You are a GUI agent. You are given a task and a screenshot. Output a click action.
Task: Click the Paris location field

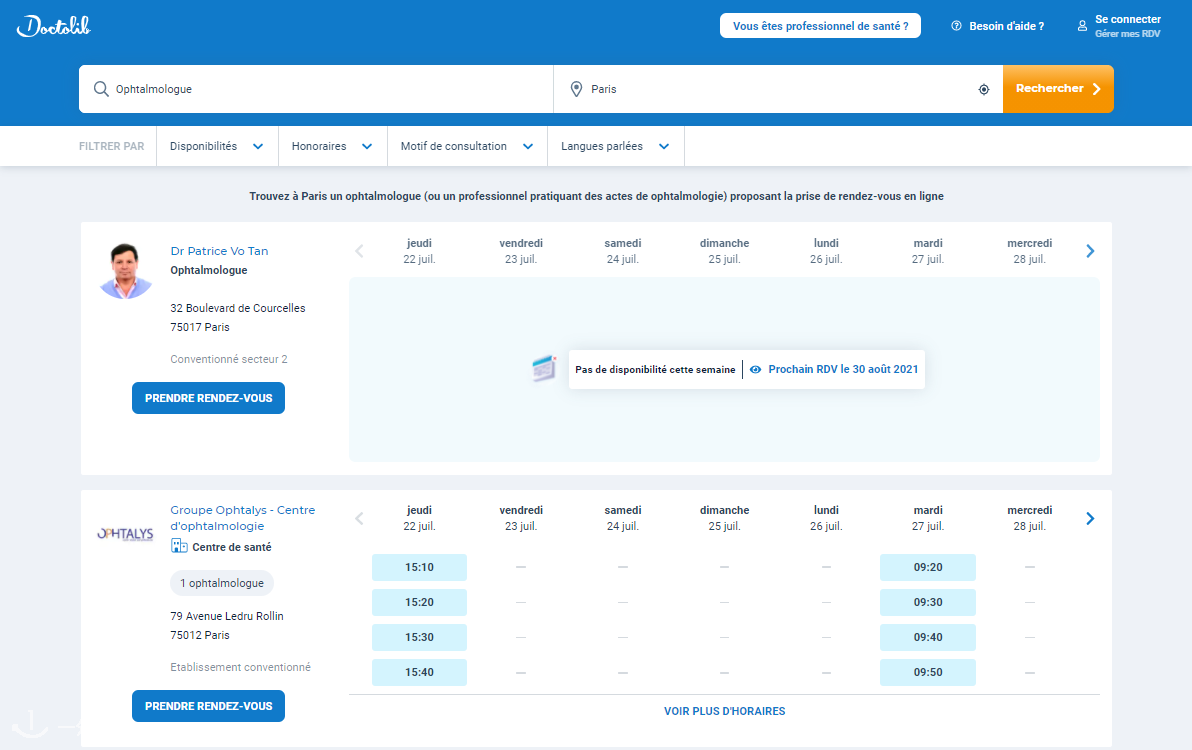778,89
